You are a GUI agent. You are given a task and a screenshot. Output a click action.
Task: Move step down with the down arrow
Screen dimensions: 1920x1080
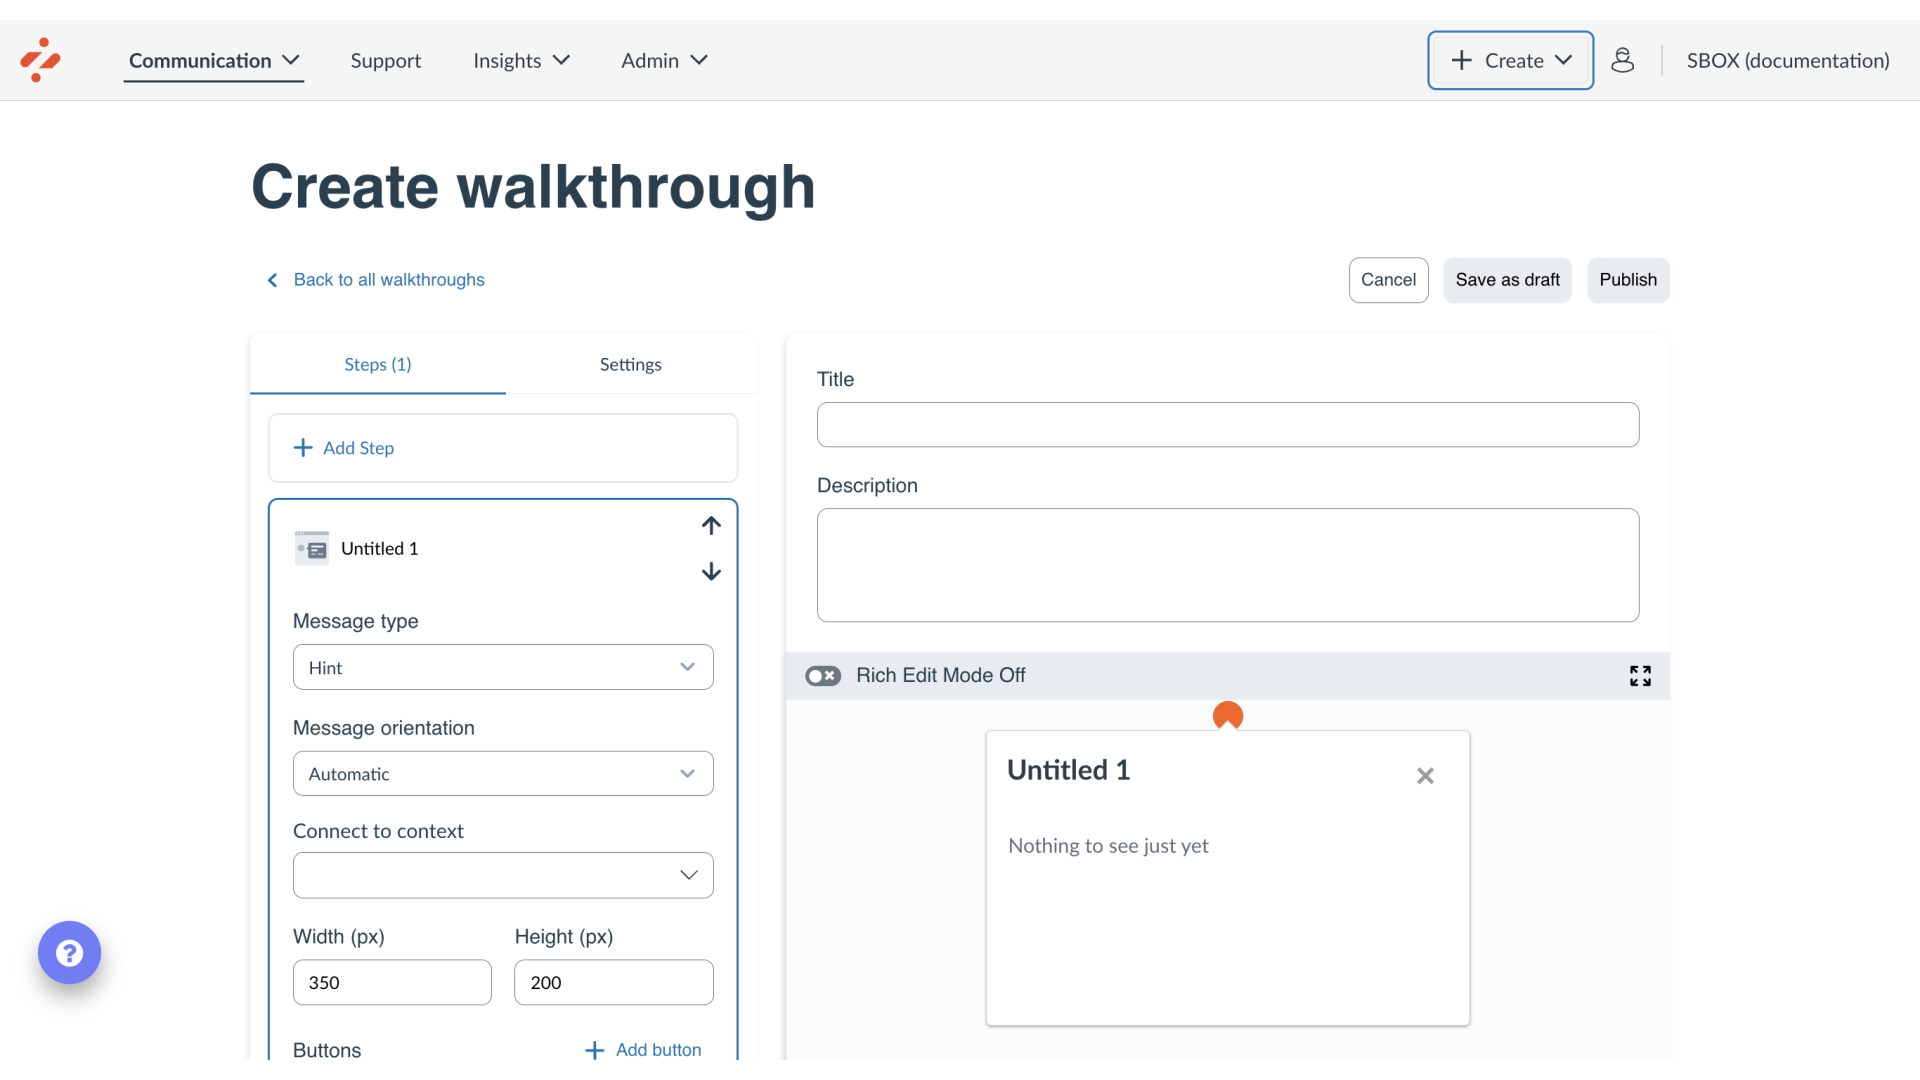coord(711,571)
